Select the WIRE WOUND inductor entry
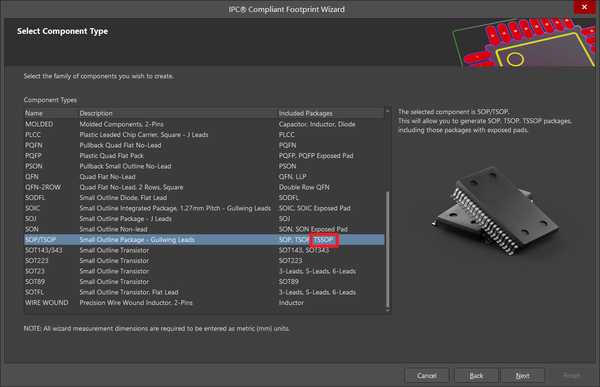The width and height of the screenshot is (600, 387). tap(204, 302)
